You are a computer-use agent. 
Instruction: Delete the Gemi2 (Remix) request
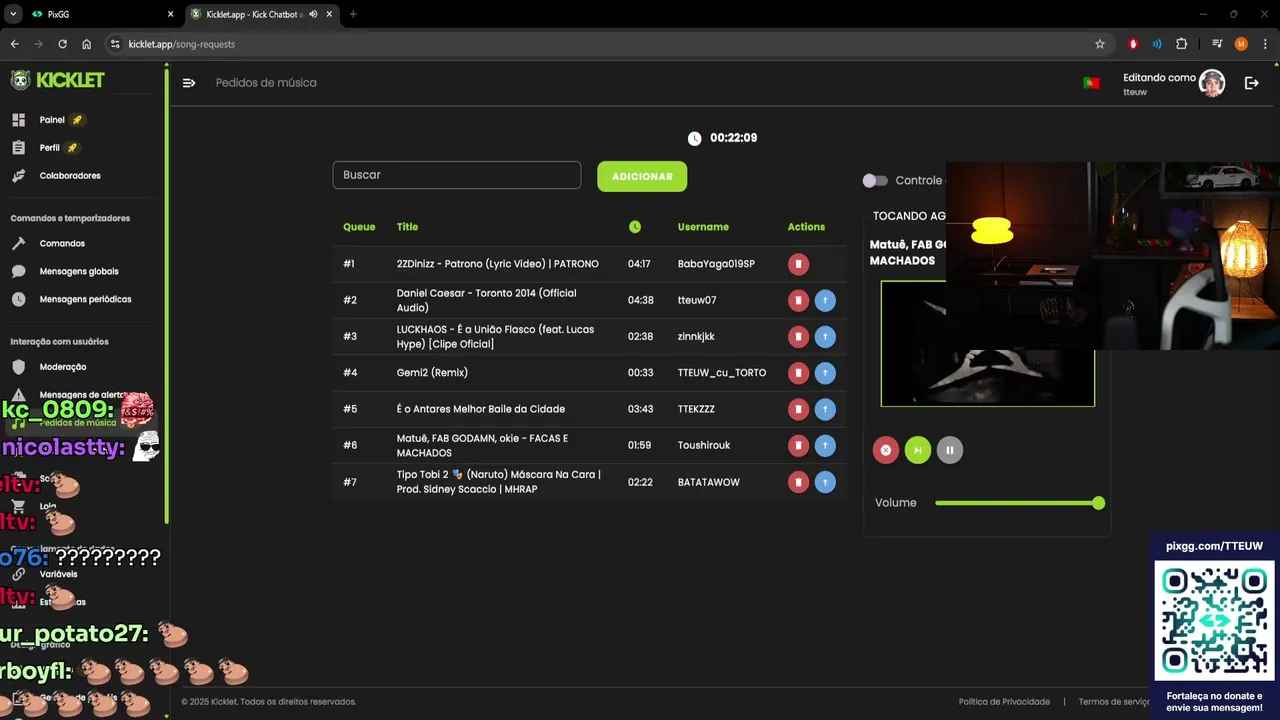[x=798, y=373]
